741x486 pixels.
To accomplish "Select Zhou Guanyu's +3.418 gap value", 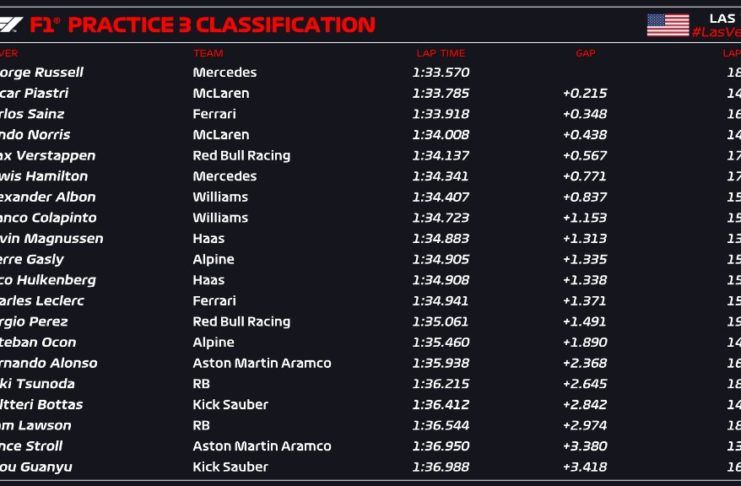I will [x=585, y=466].
